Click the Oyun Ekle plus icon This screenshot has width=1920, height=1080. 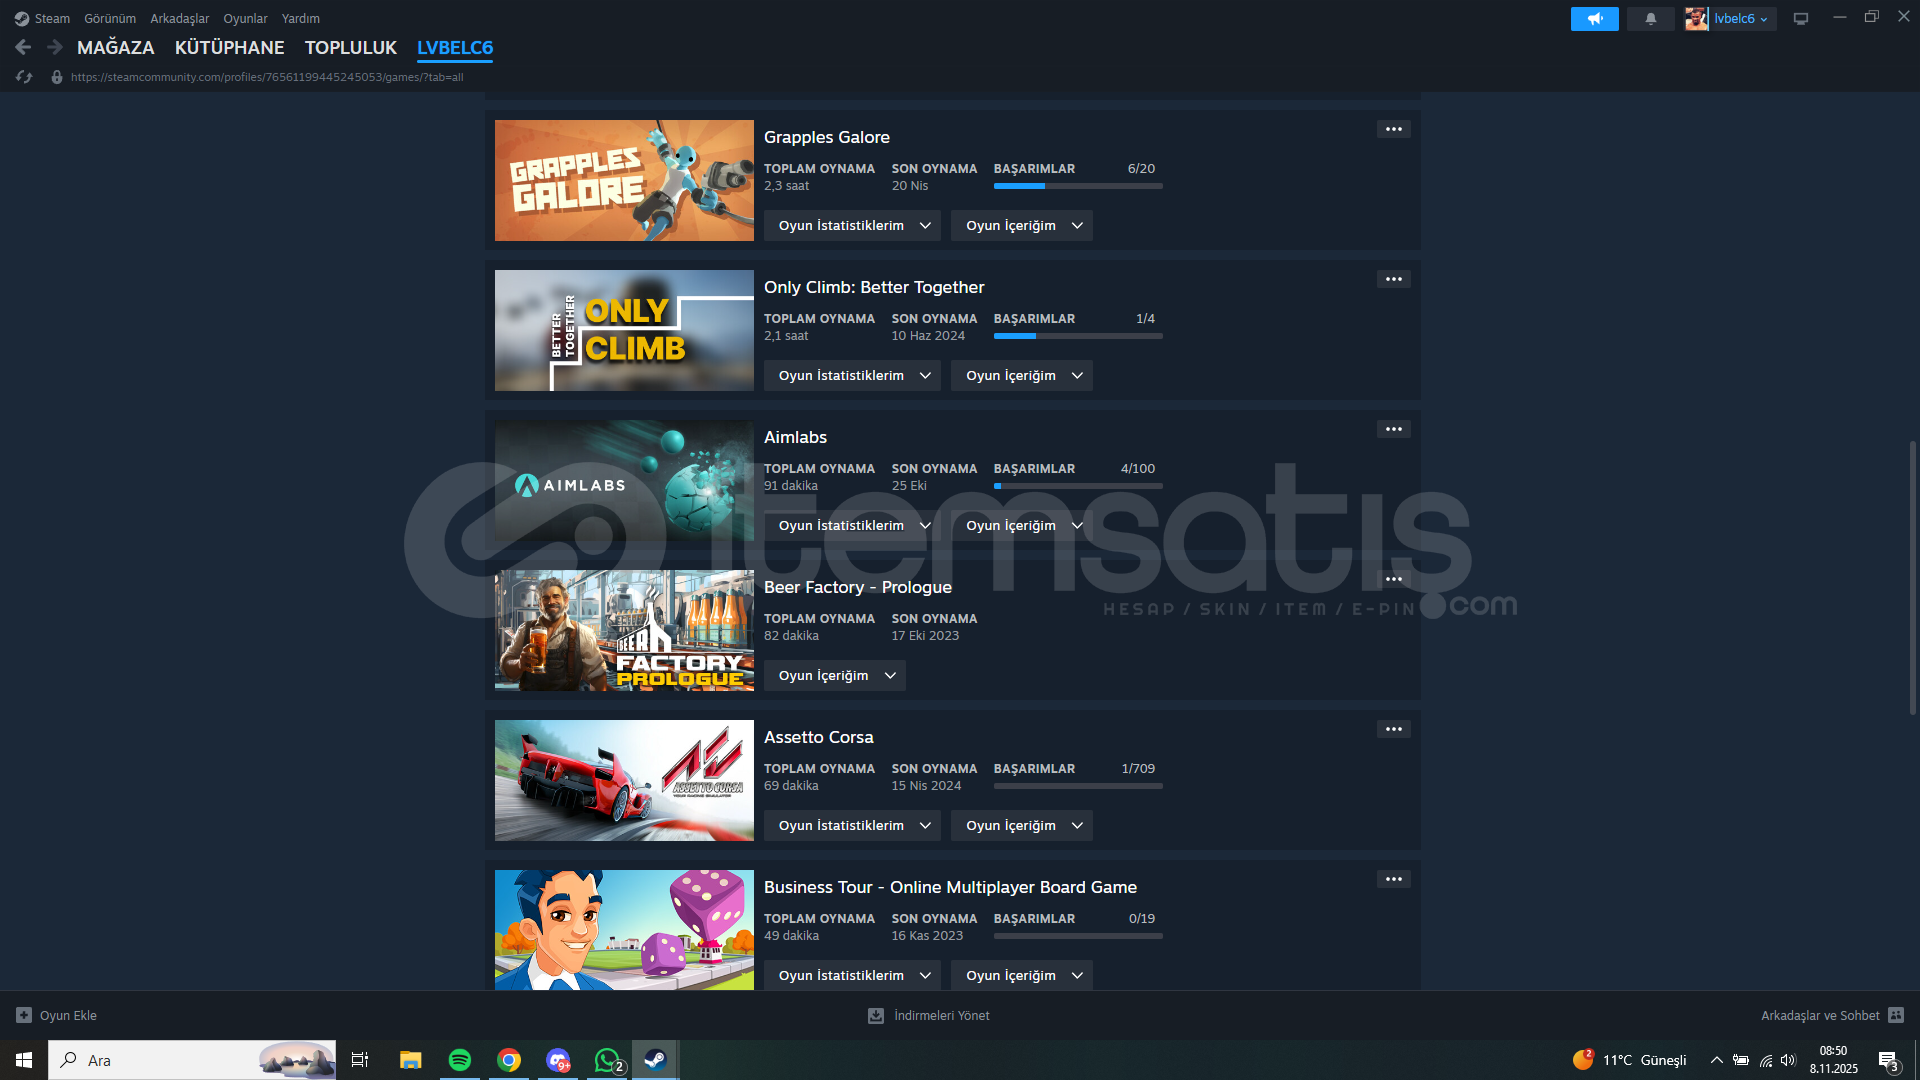pyautogui.click(x=24, y=1015)
